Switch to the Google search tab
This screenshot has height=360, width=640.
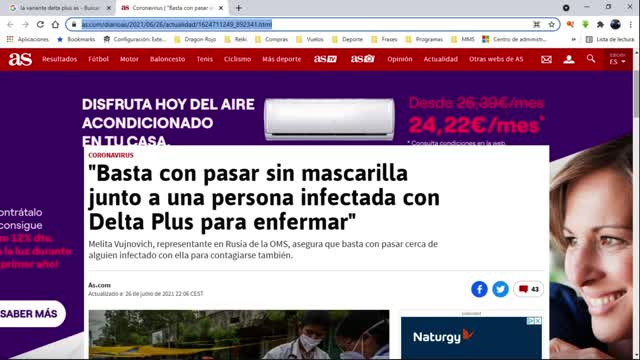[60, 8]
